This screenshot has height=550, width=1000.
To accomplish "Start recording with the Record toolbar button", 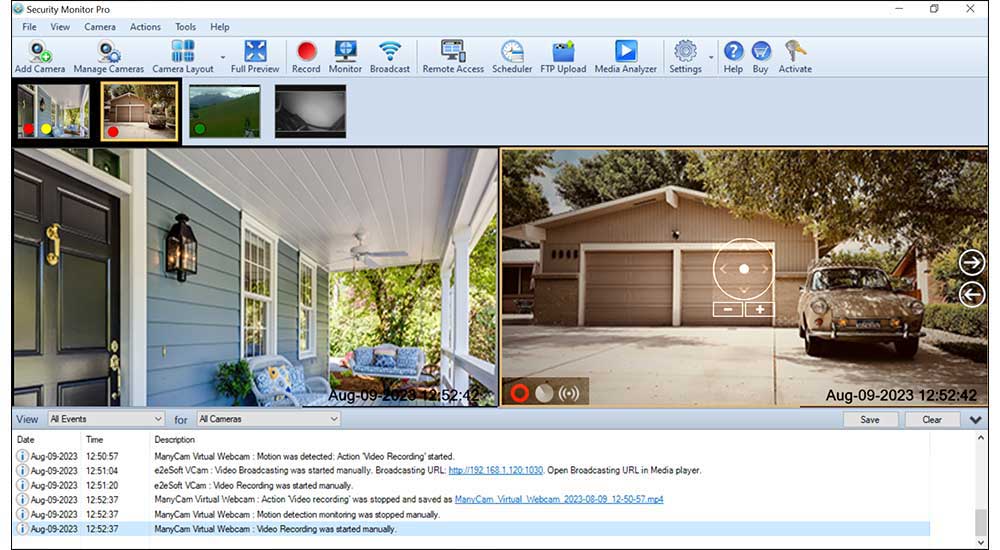I will click(x=306, y=56).
